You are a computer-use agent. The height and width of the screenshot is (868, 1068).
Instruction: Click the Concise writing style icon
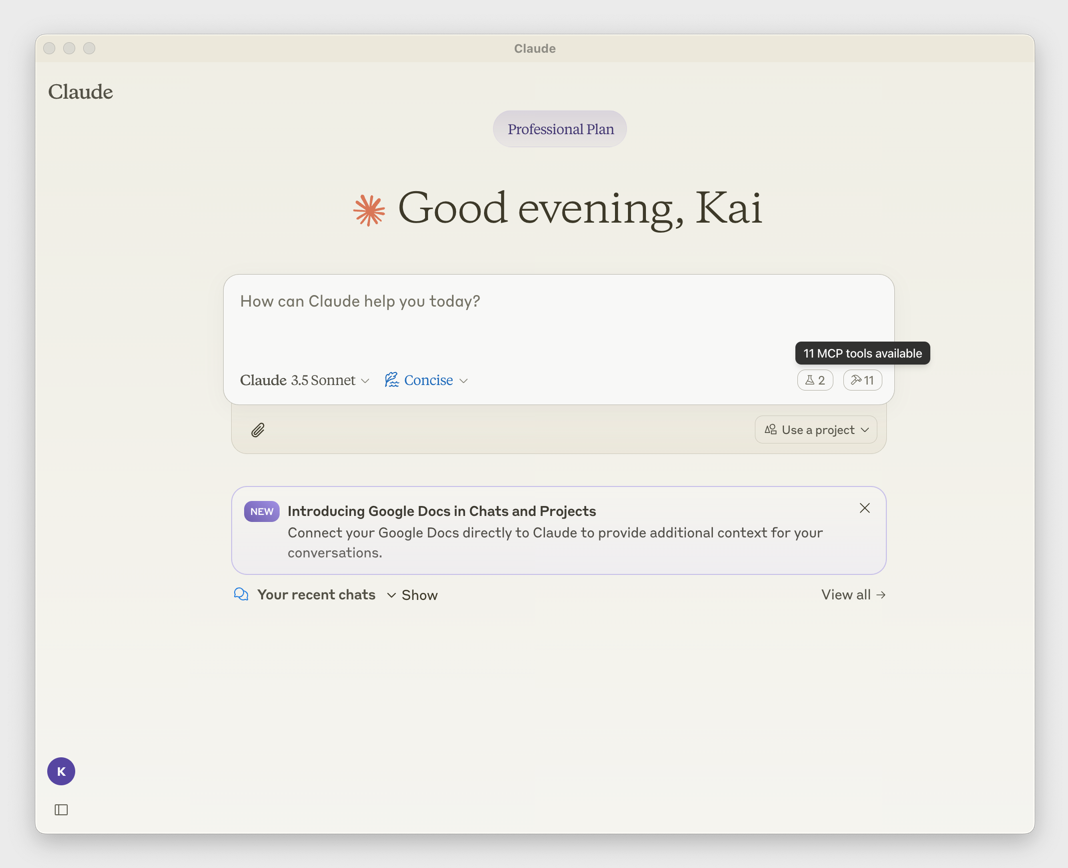click(x=392, y=379)
